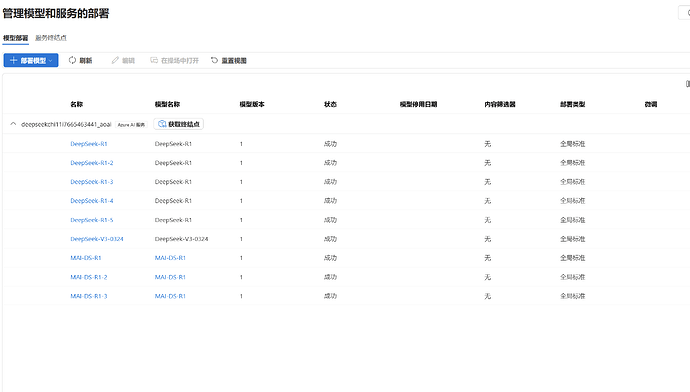Click version 1 in DeepSeek-R1 row

coord(241,144)
